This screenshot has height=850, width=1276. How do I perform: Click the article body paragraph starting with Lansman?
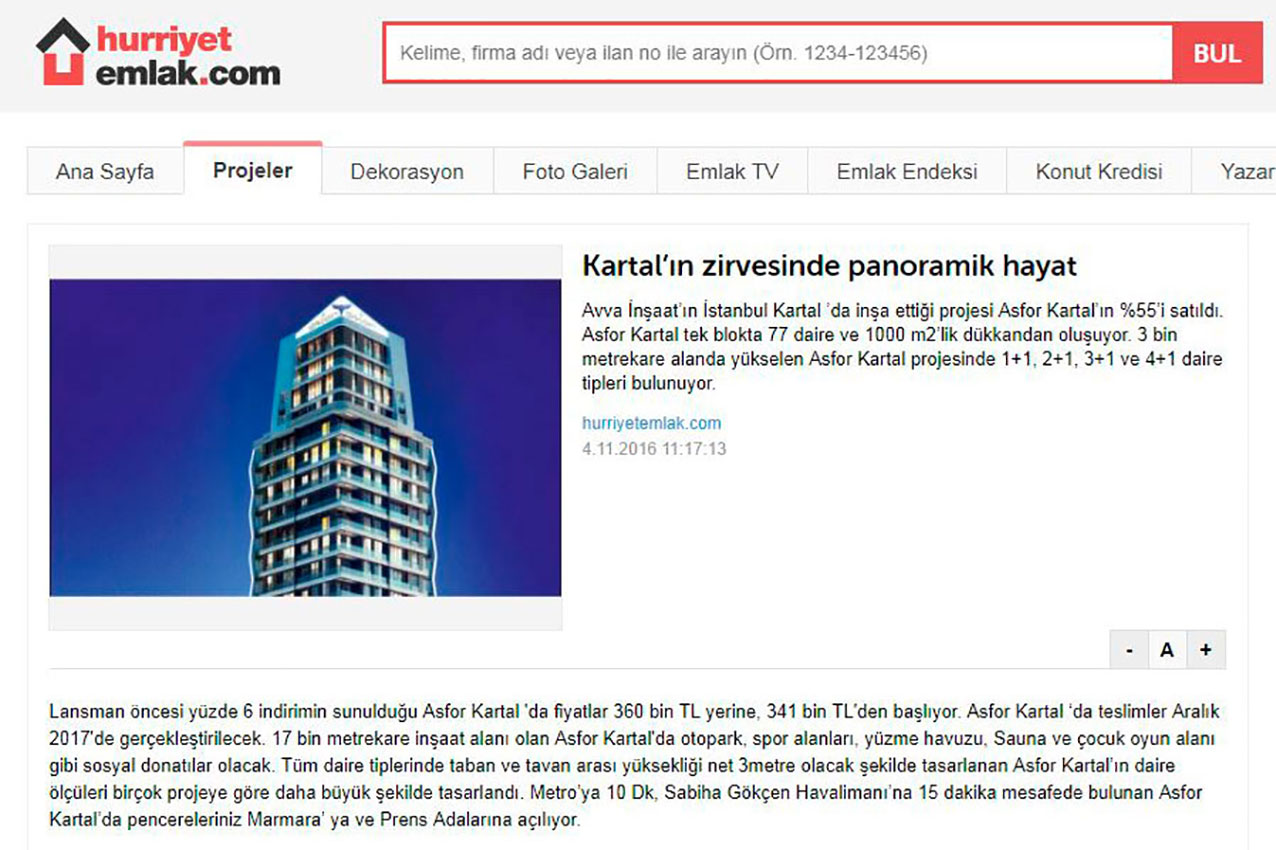click(x=634, y=766)
